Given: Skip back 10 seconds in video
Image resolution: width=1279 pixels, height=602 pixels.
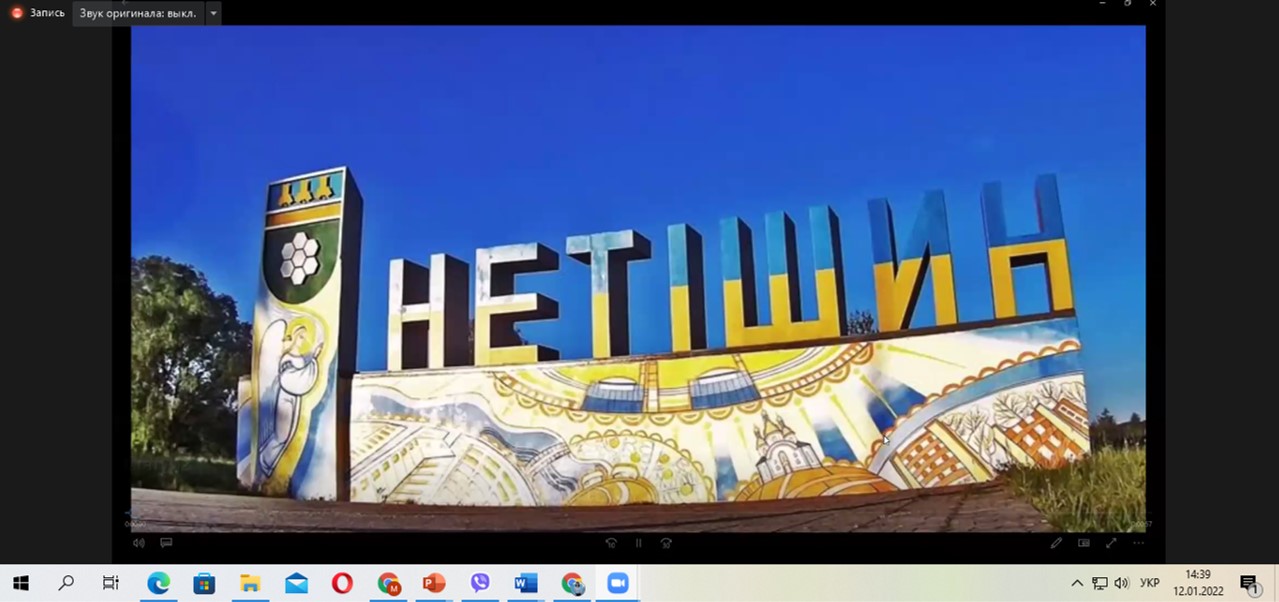Looking at the screenshot, I should pyautogui.click(x=611, y=543).
